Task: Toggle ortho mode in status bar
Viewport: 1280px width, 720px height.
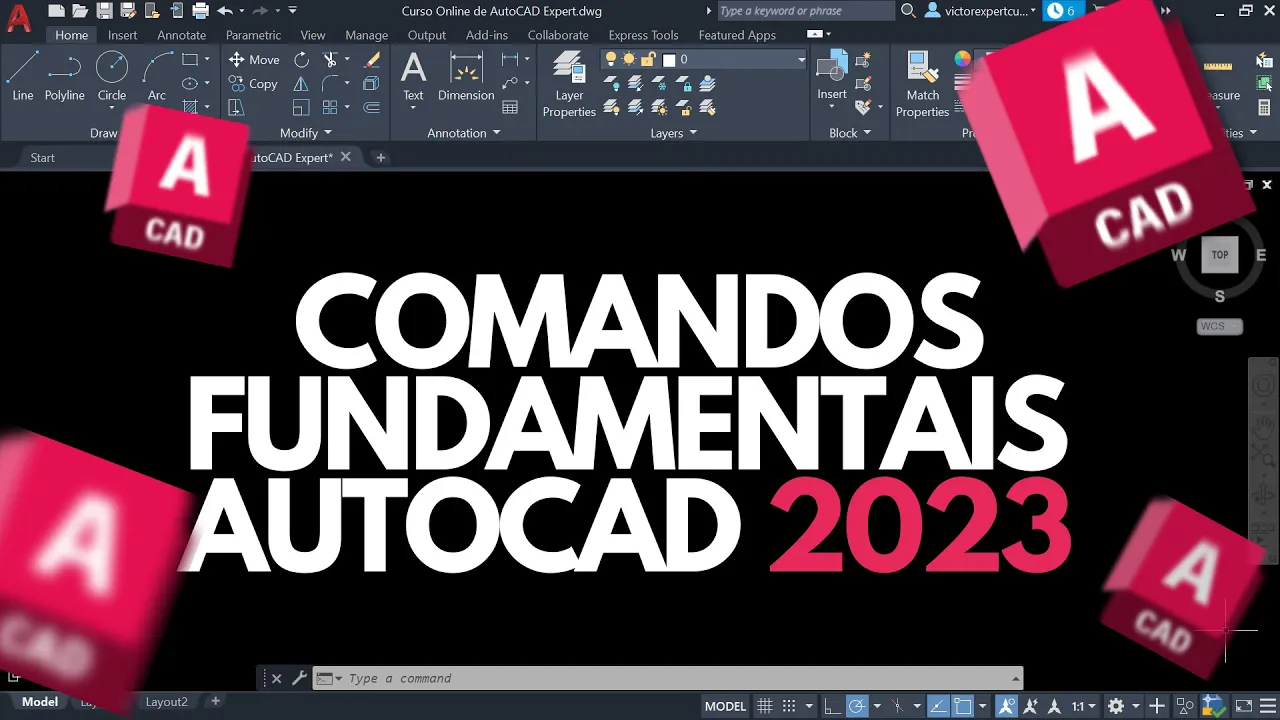Action: [832, 706]
